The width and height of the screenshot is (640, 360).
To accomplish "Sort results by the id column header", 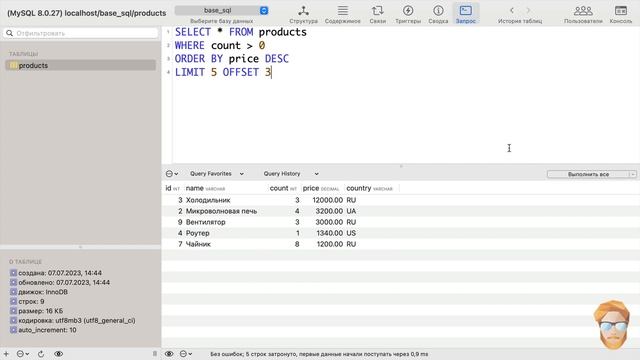I will (172, 188).
